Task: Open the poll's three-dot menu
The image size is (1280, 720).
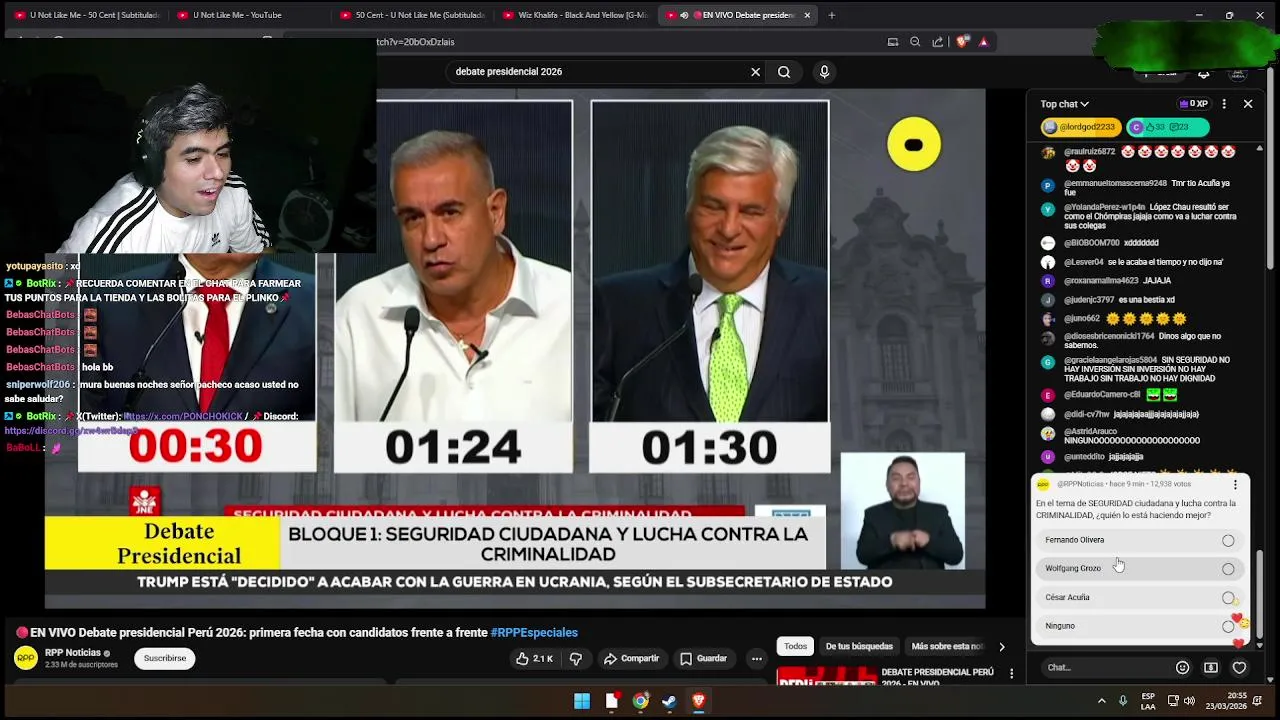Action: coord(1235,484)
